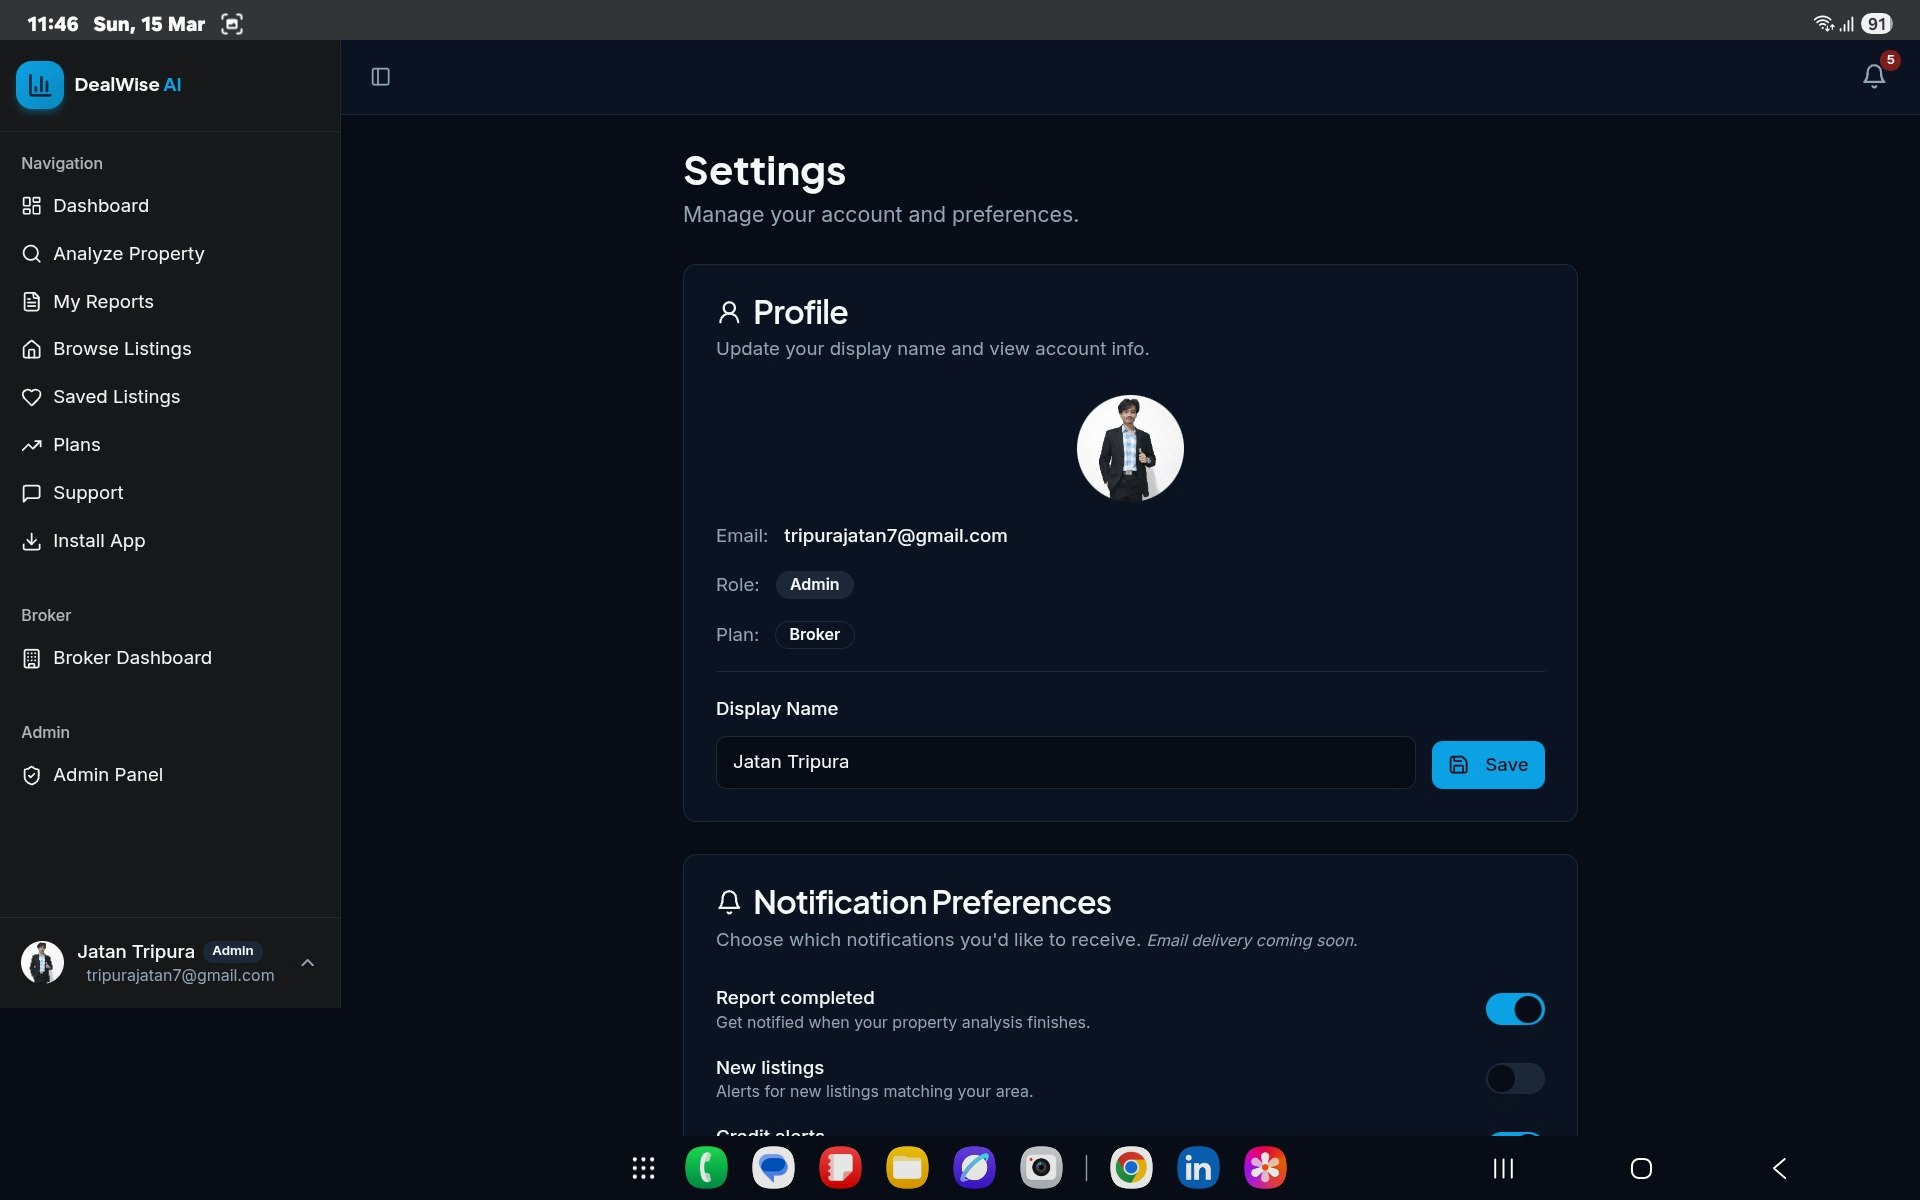Click the Dashboard grid icon
Screen dimensions: 1920x1200
click(x=32, y=206)
